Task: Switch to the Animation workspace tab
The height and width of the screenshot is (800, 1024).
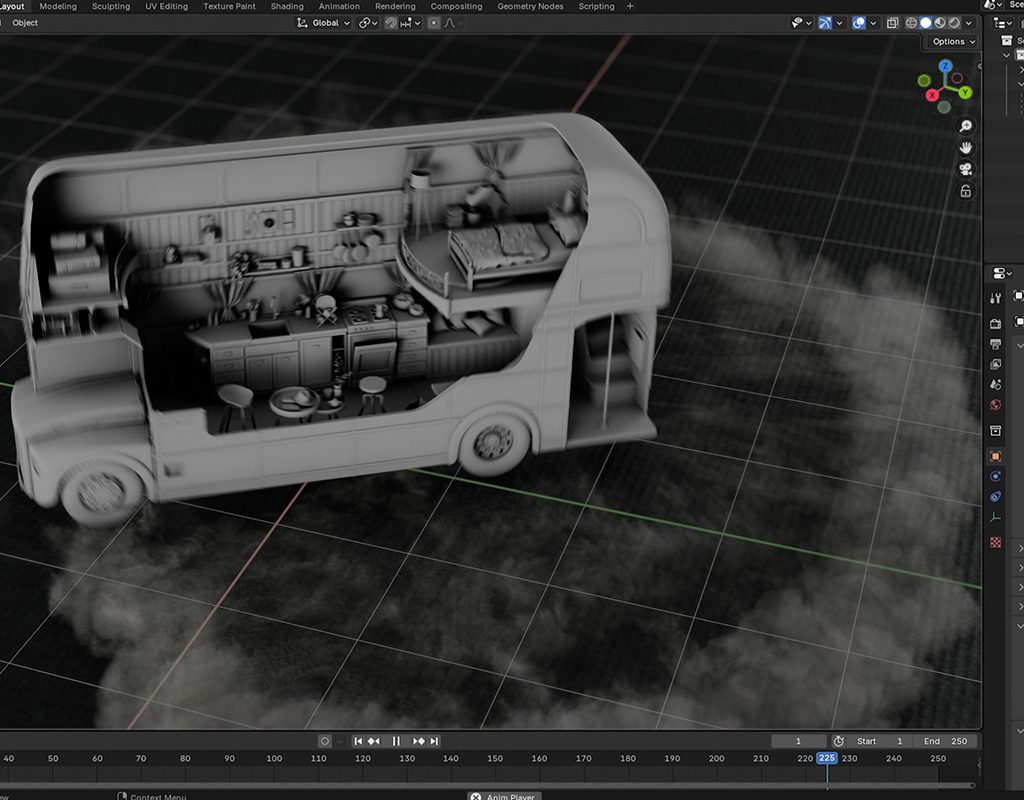Action: click(x=339, y=6)
